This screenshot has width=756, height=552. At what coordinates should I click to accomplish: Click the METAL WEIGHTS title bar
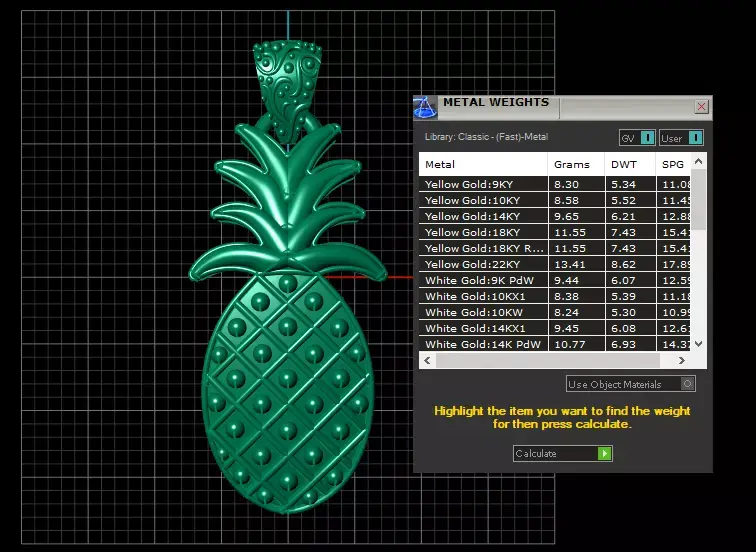pos(563,107)
